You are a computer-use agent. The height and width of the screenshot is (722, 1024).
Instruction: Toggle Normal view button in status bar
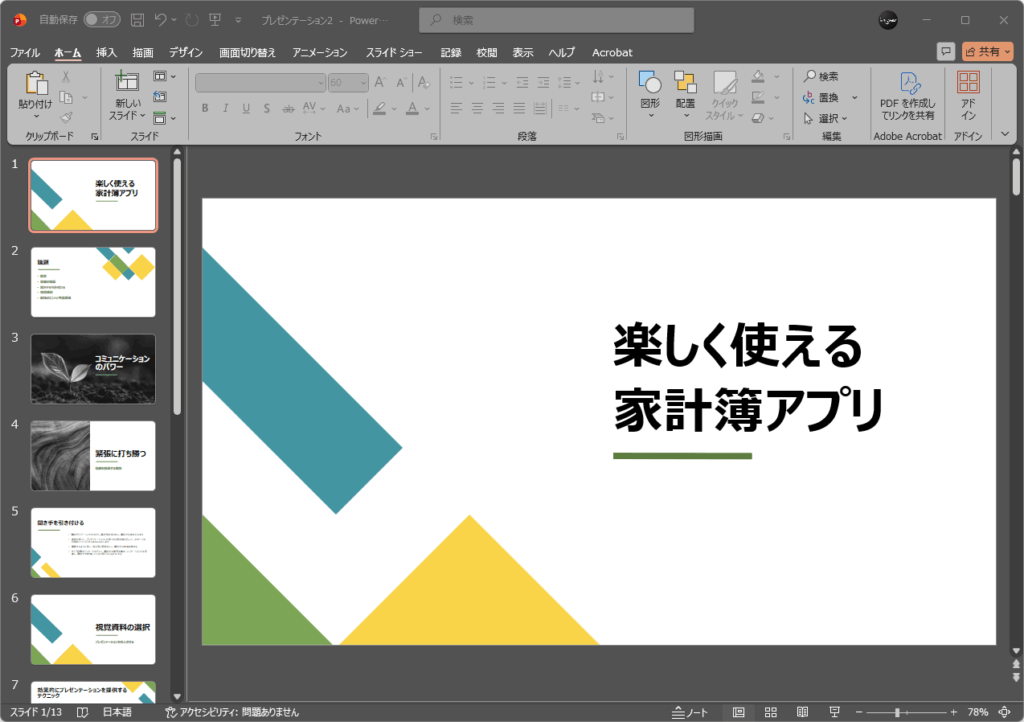(738, 712)
